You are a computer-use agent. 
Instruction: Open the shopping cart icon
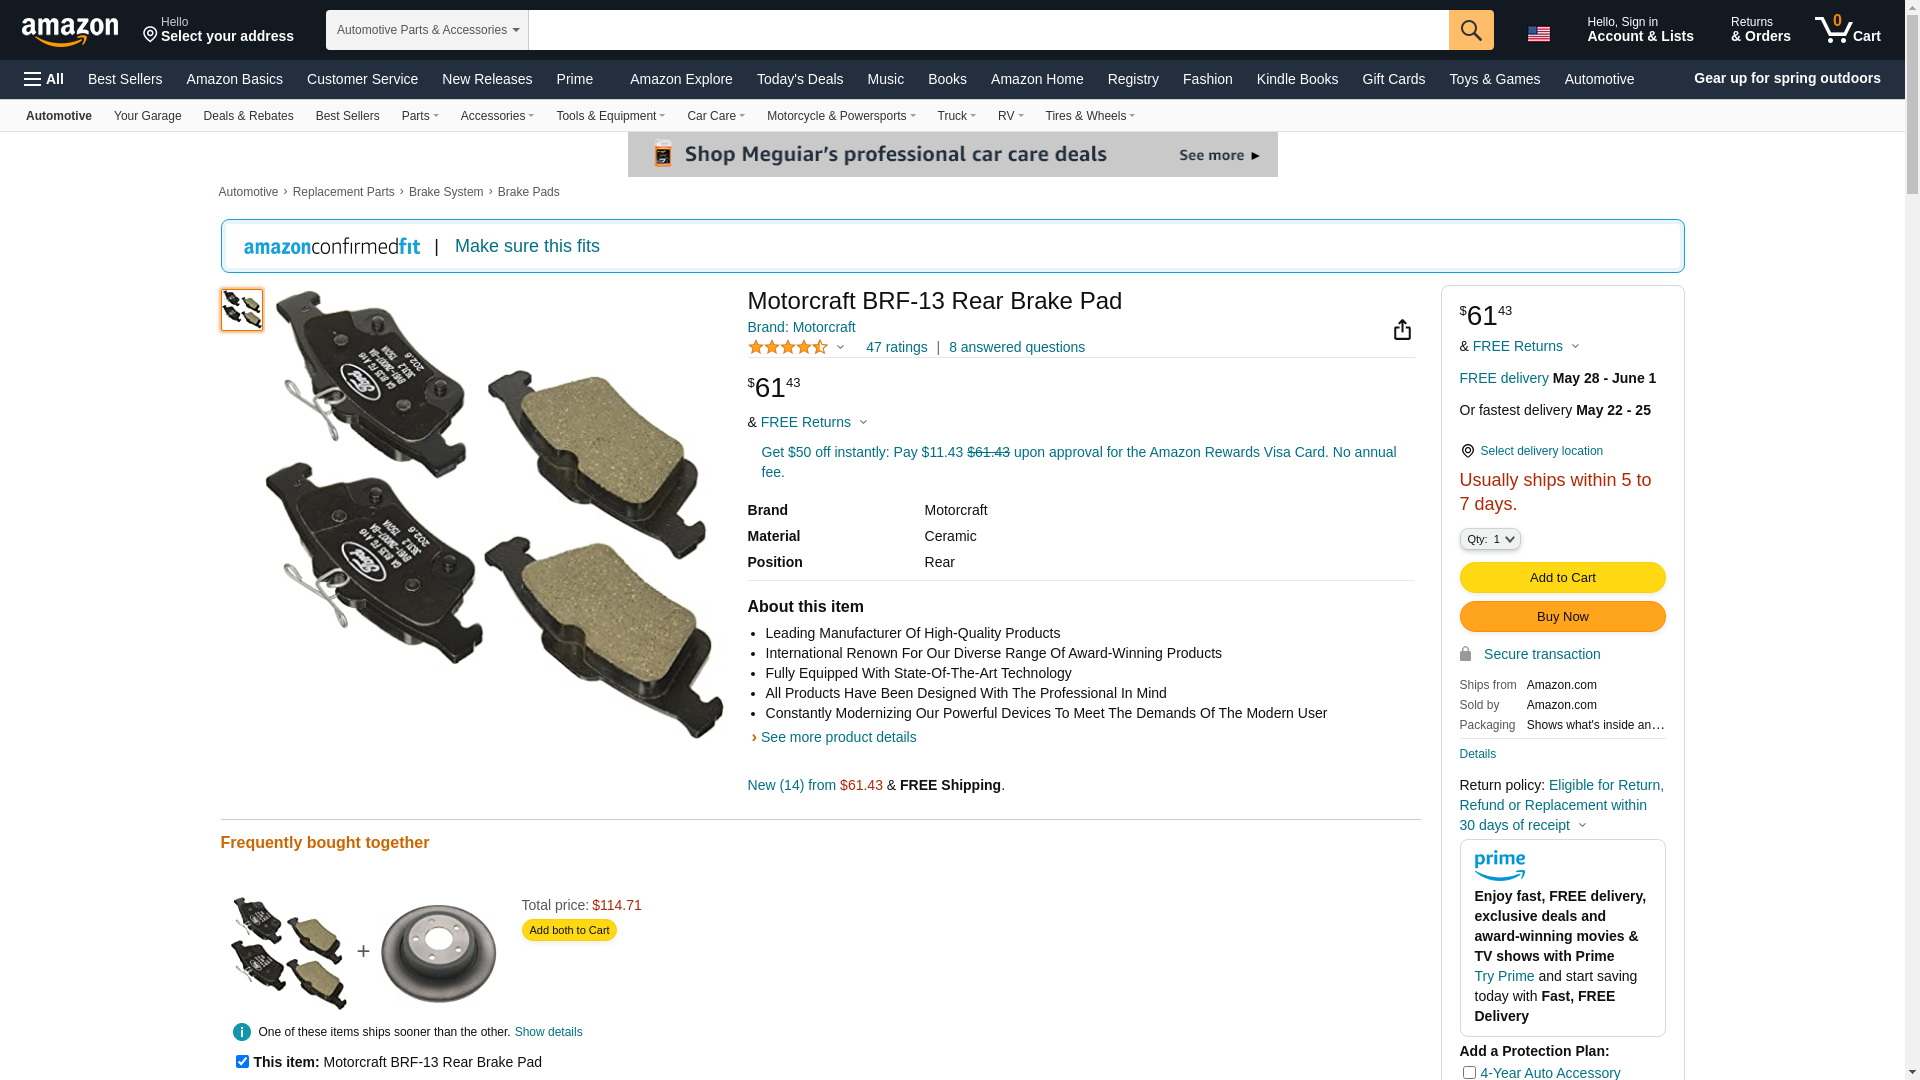click(x=1847, y=30)
